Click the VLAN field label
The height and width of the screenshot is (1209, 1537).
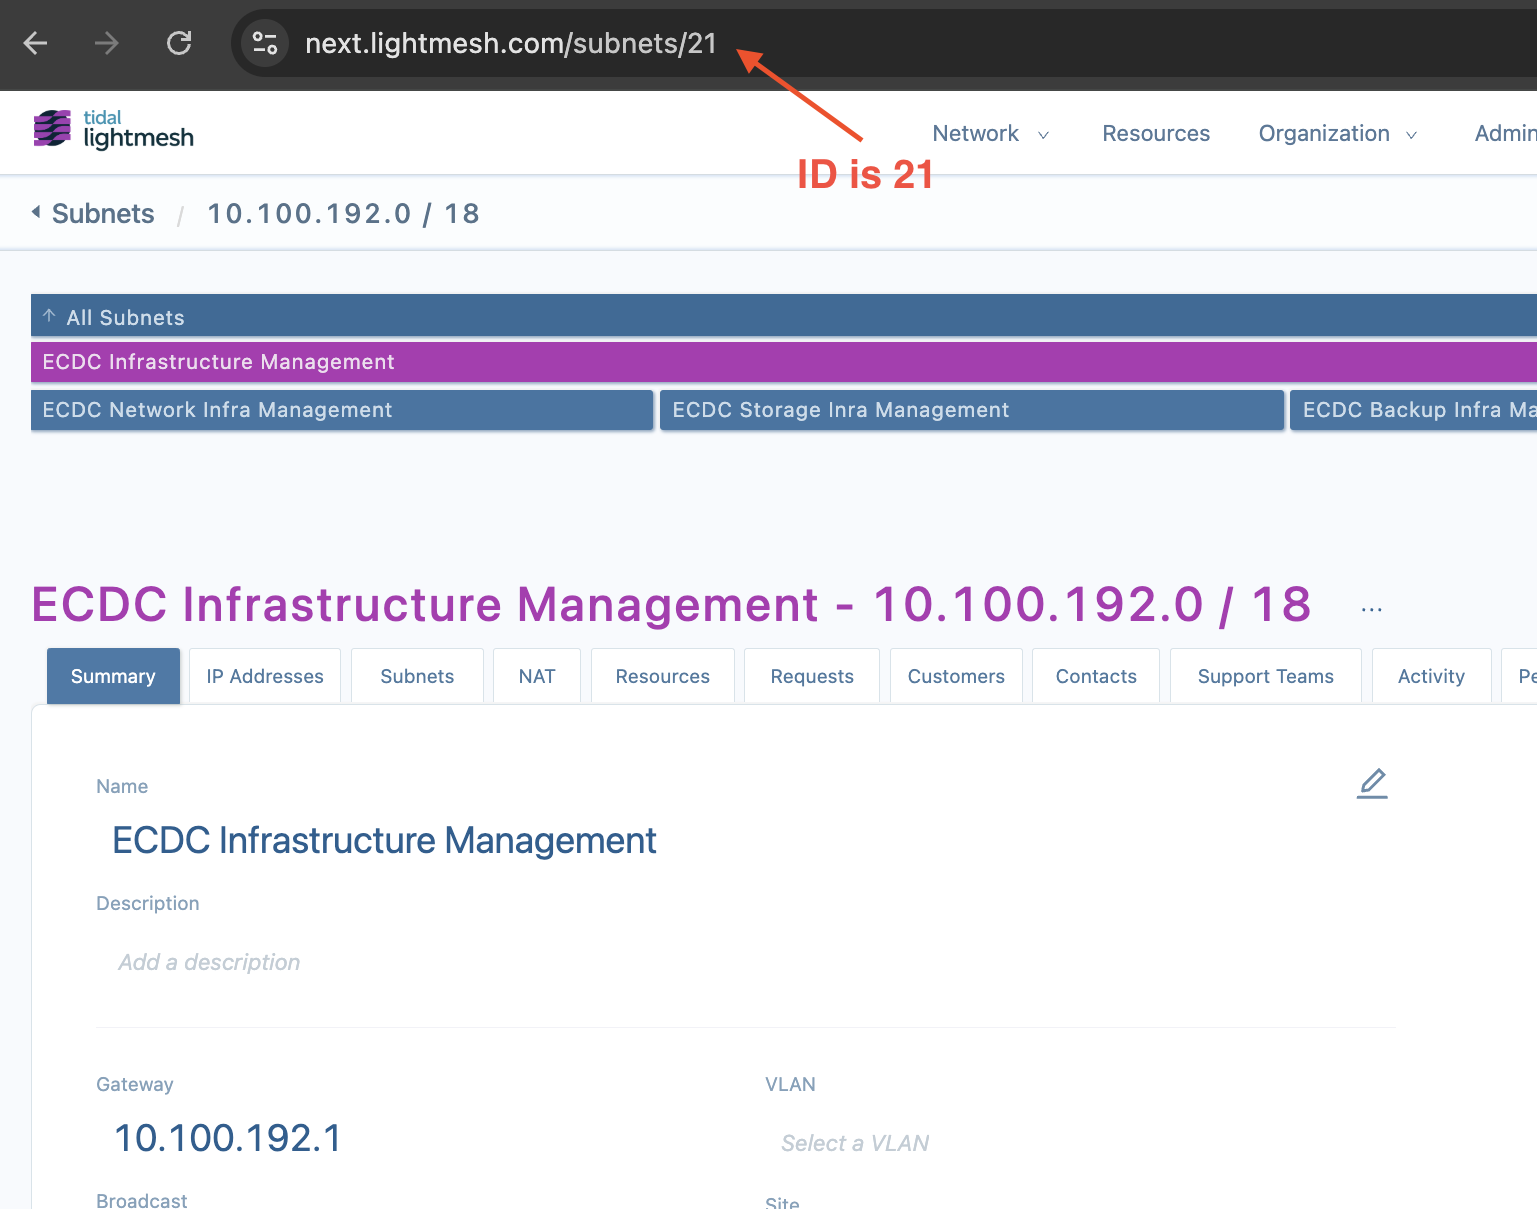pos(790,1084)
